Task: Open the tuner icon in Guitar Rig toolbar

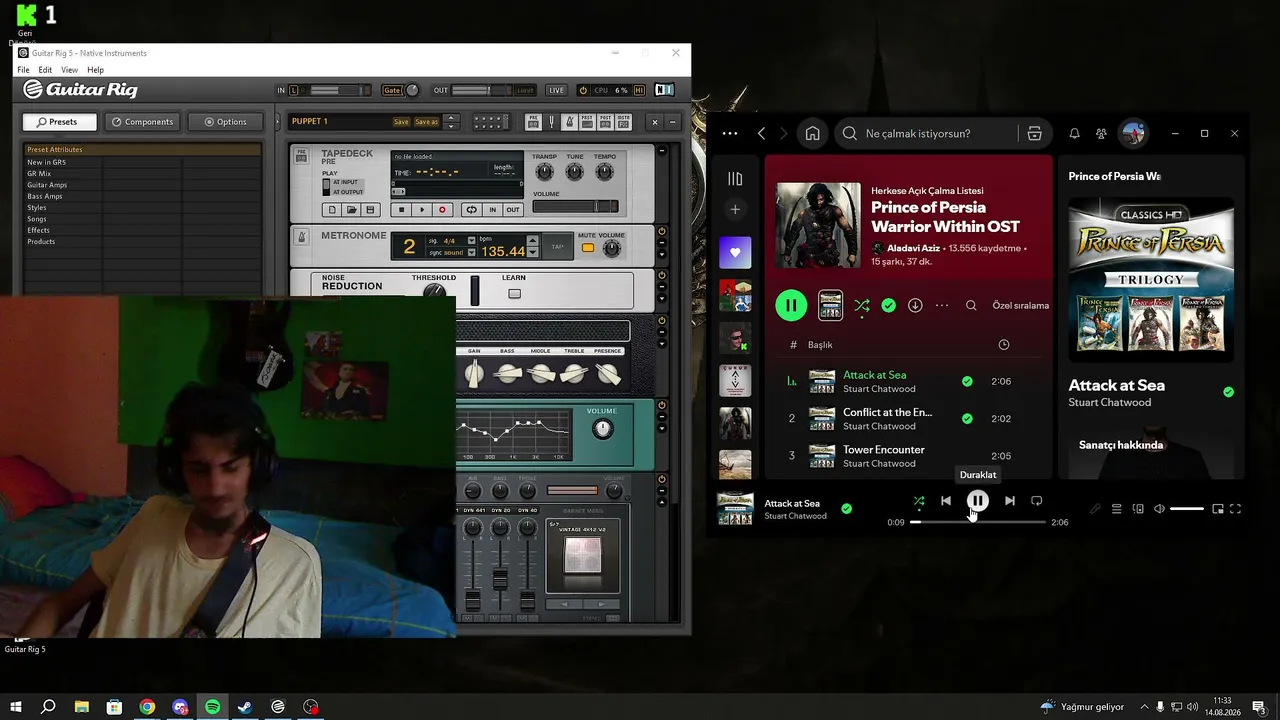Action: click(552, 121)
